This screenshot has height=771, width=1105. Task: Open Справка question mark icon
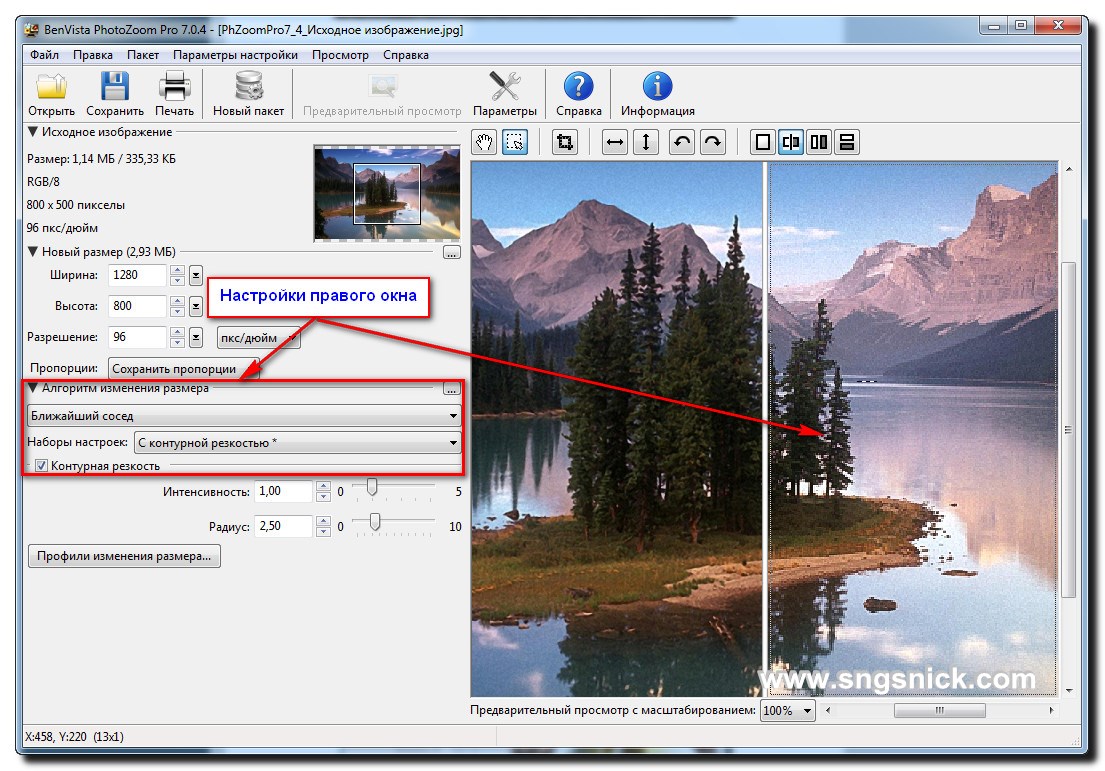pyautogui.click(x=578, y=87)
